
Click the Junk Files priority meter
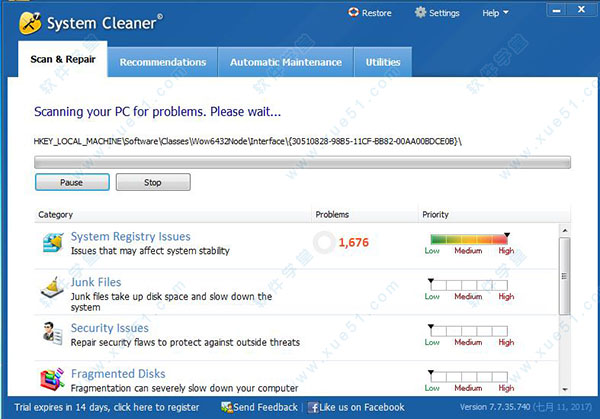(469, 285)
